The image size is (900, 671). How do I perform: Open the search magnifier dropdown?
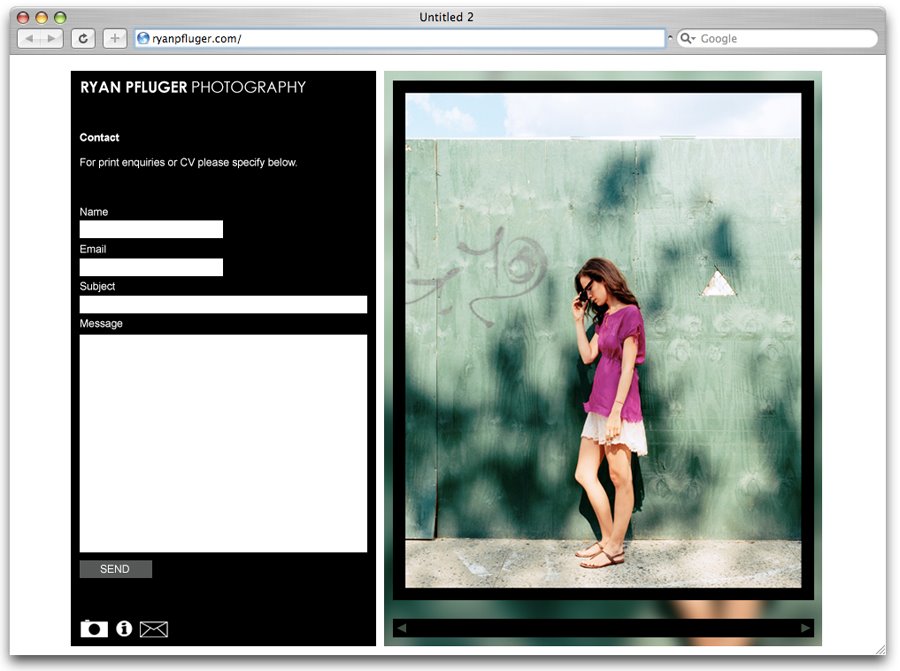click(687, 38)
